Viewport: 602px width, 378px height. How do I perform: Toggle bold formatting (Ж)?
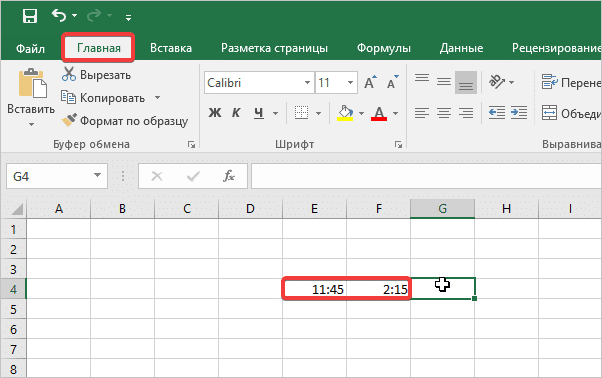pyautogui.click(x=215, y=113)
